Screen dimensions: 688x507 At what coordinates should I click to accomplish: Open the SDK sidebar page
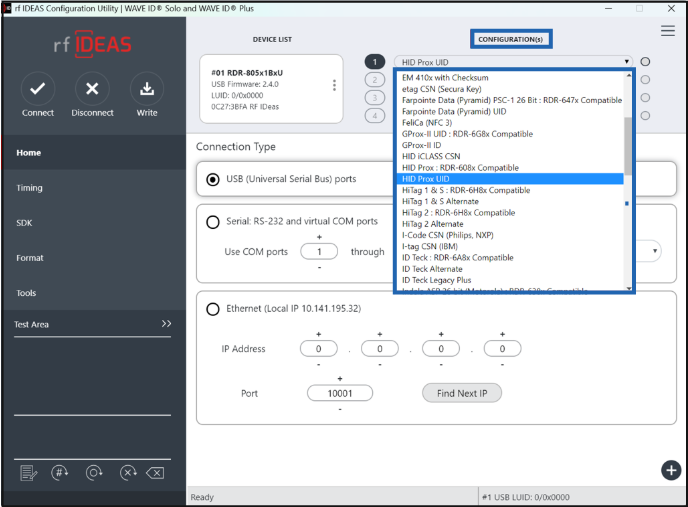coord(94,223)
